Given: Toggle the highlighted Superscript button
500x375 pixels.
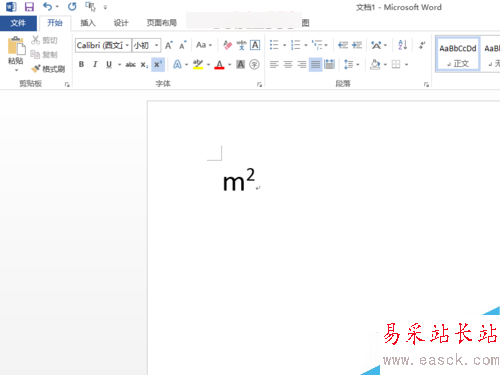Looking at the screenshot, I should [x=158, y=64].
